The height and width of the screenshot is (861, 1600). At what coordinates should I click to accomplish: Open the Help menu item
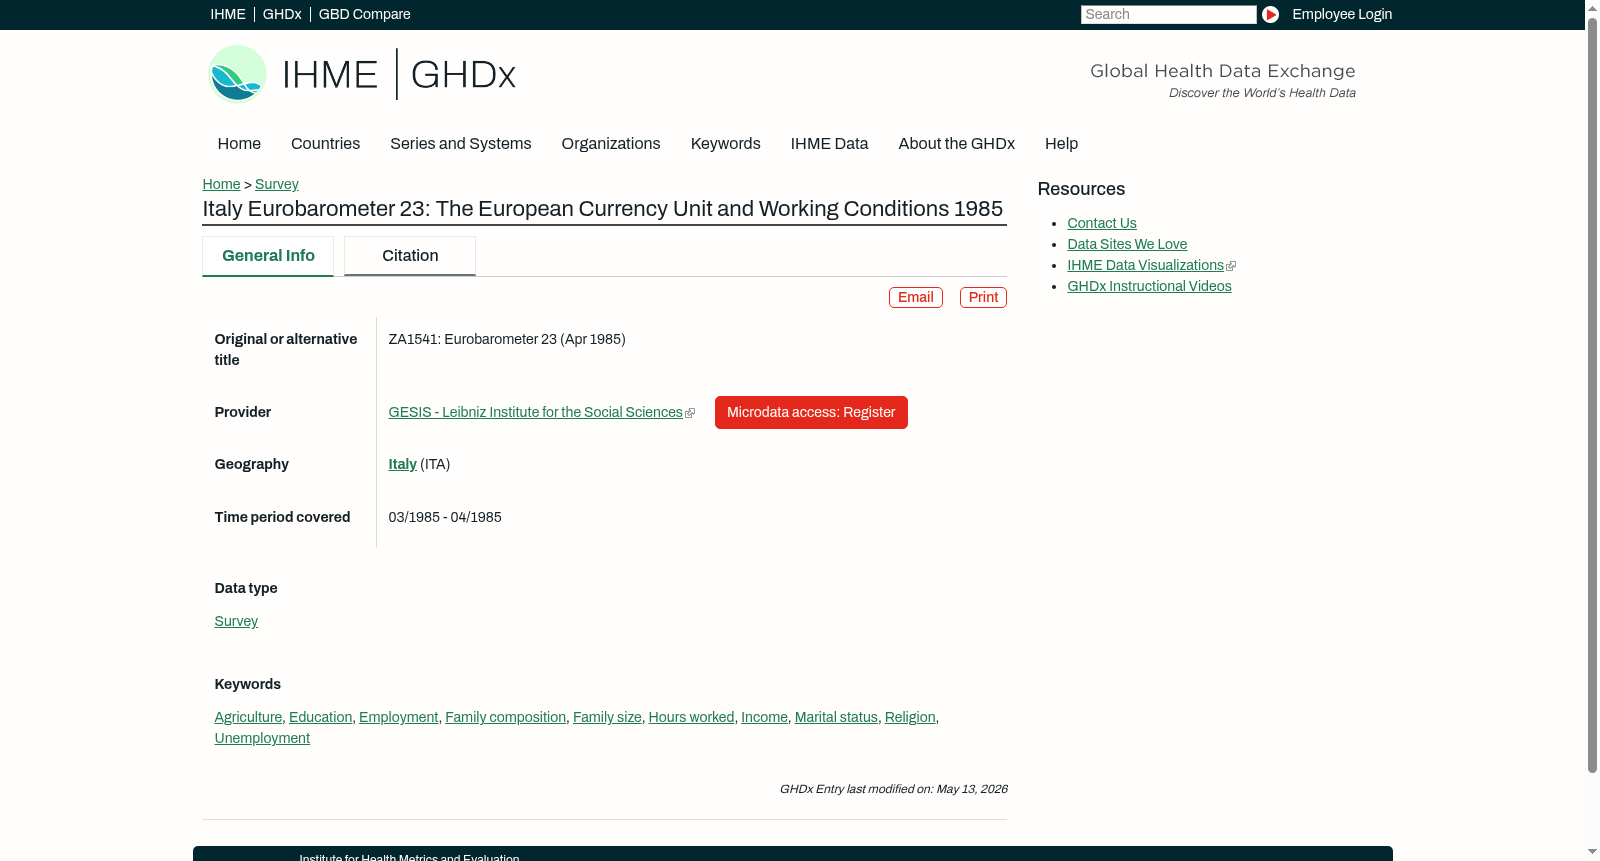(x=1061, y=144)
